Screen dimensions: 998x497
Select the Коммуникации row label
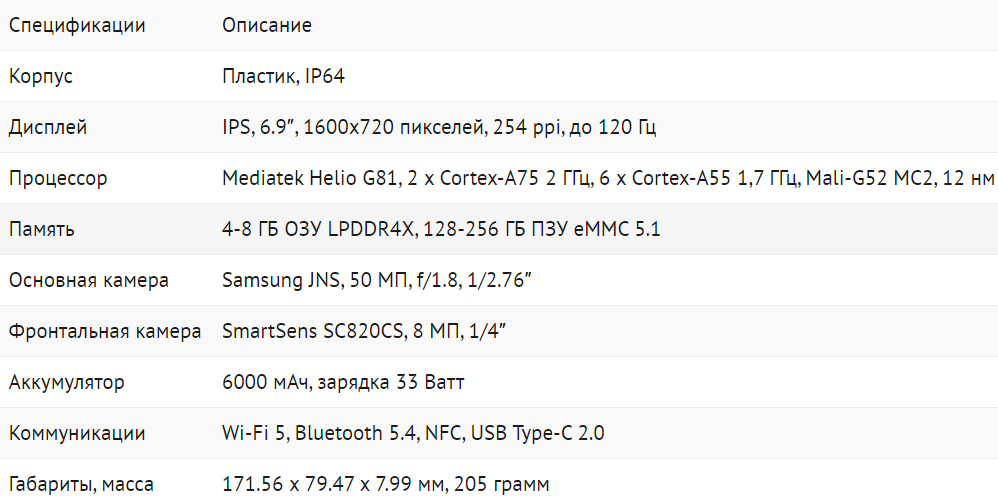tap(77, 433)
